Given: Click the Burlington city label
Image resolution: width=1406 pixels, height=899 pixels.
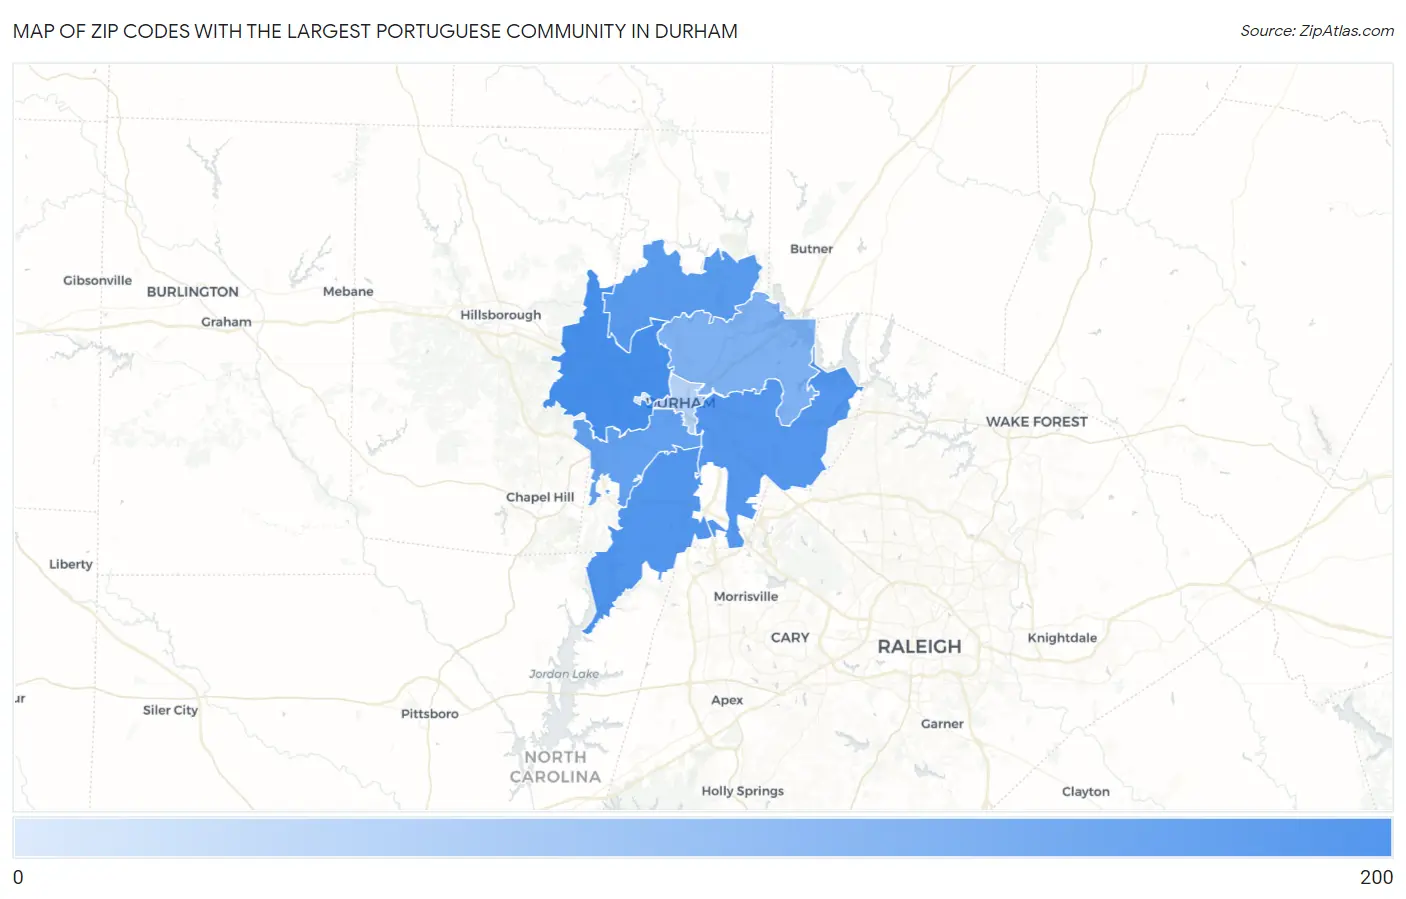Looking at the screenshot, I should click(193, 292).
